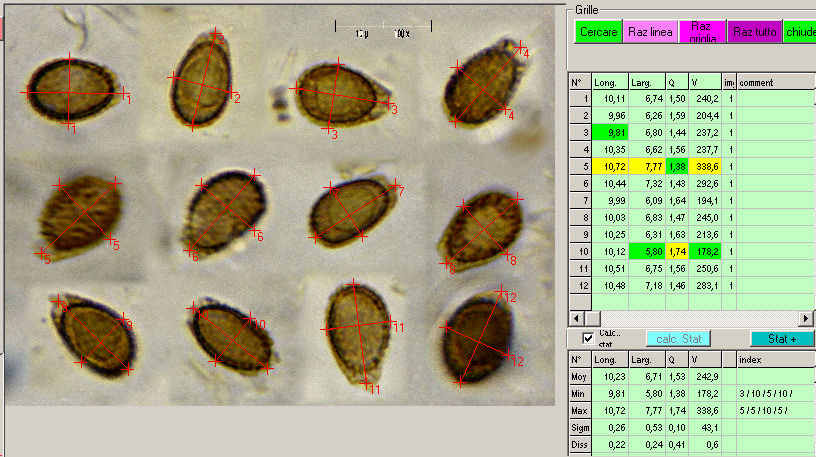Select the yellow 1,74 Q value cell

point(677,251)
